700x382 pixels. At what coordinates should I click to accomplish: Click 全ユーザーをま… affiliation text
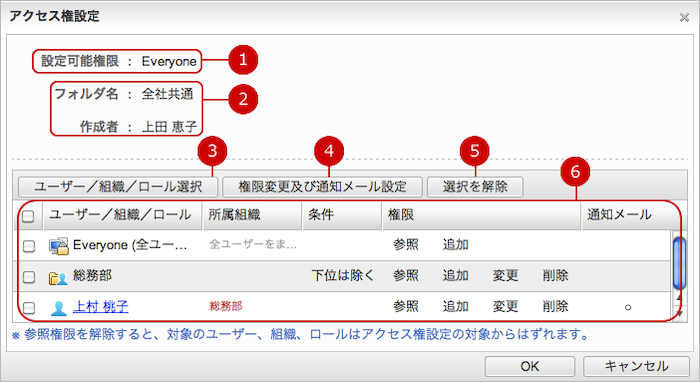pyautogui.click(x=253, y=245)
